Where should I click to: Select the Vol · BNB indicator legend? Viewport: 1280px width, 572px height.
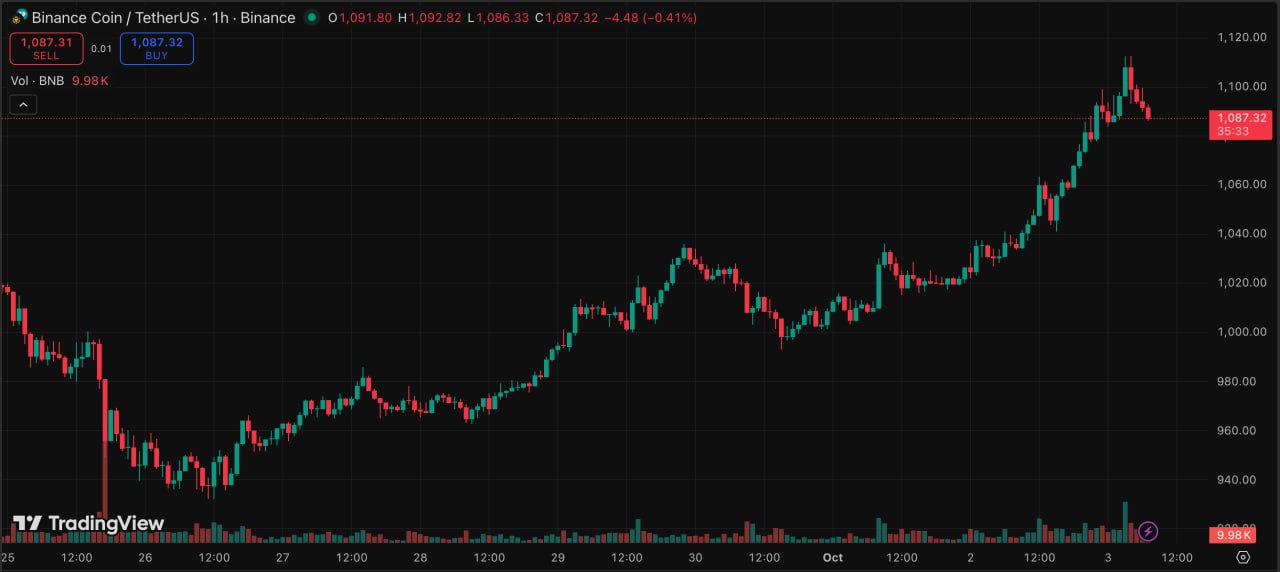(38, 80)
